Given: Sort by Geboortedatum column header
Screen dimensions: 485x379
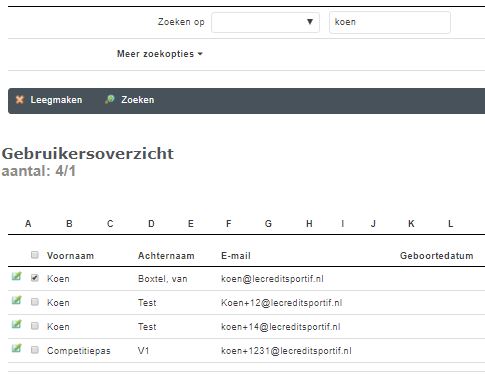Looking at the screenshot, I should click(436, 256).
